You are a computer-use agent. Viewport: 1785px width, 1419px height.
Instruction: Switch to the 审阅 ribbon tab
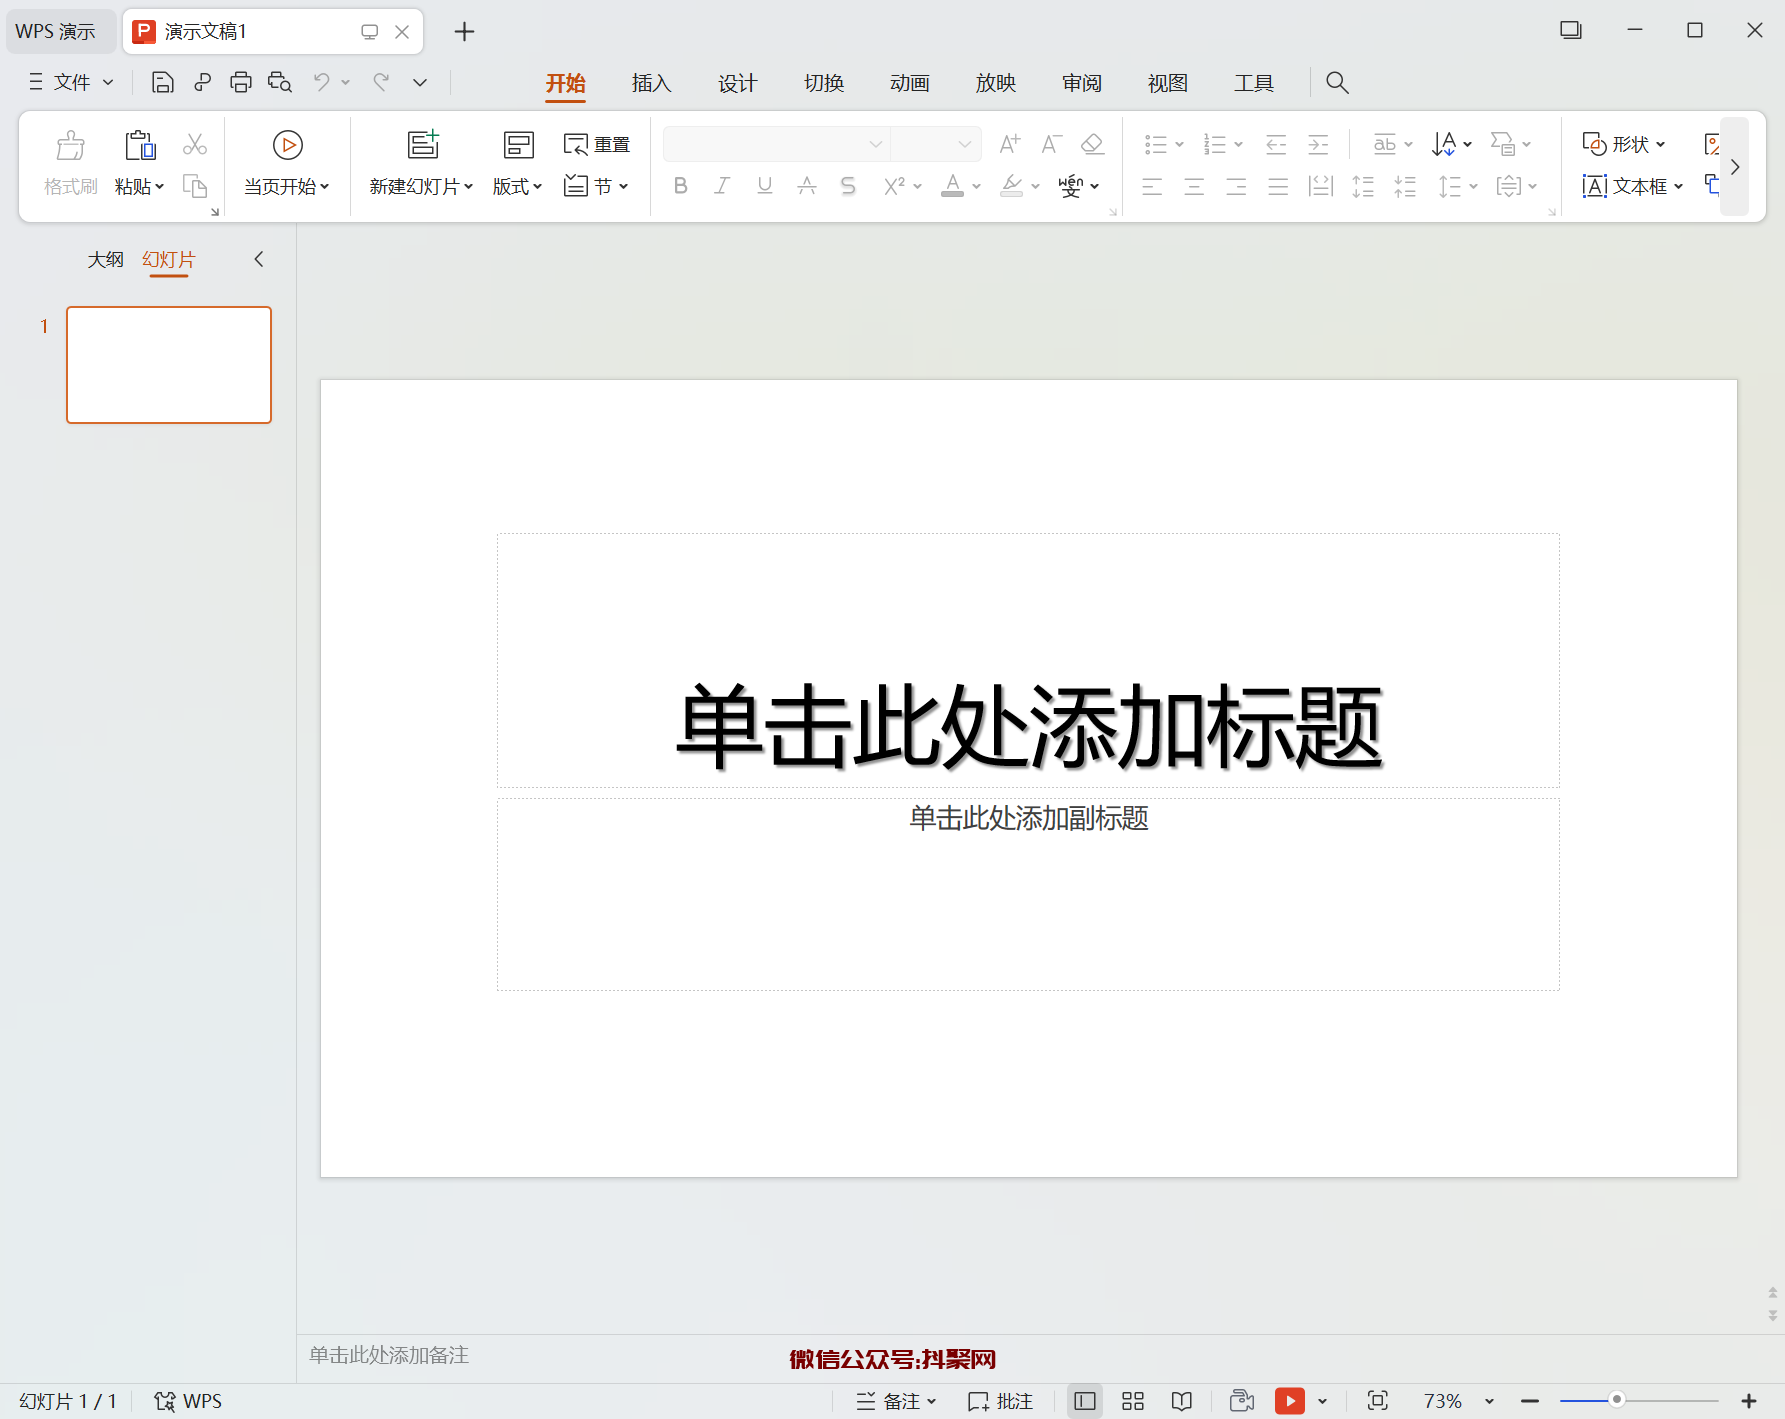(1081, 83)
